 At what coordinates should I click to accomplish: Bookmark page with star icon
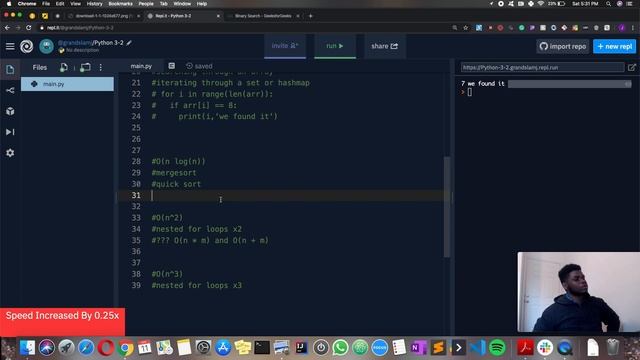coord(466,28)
